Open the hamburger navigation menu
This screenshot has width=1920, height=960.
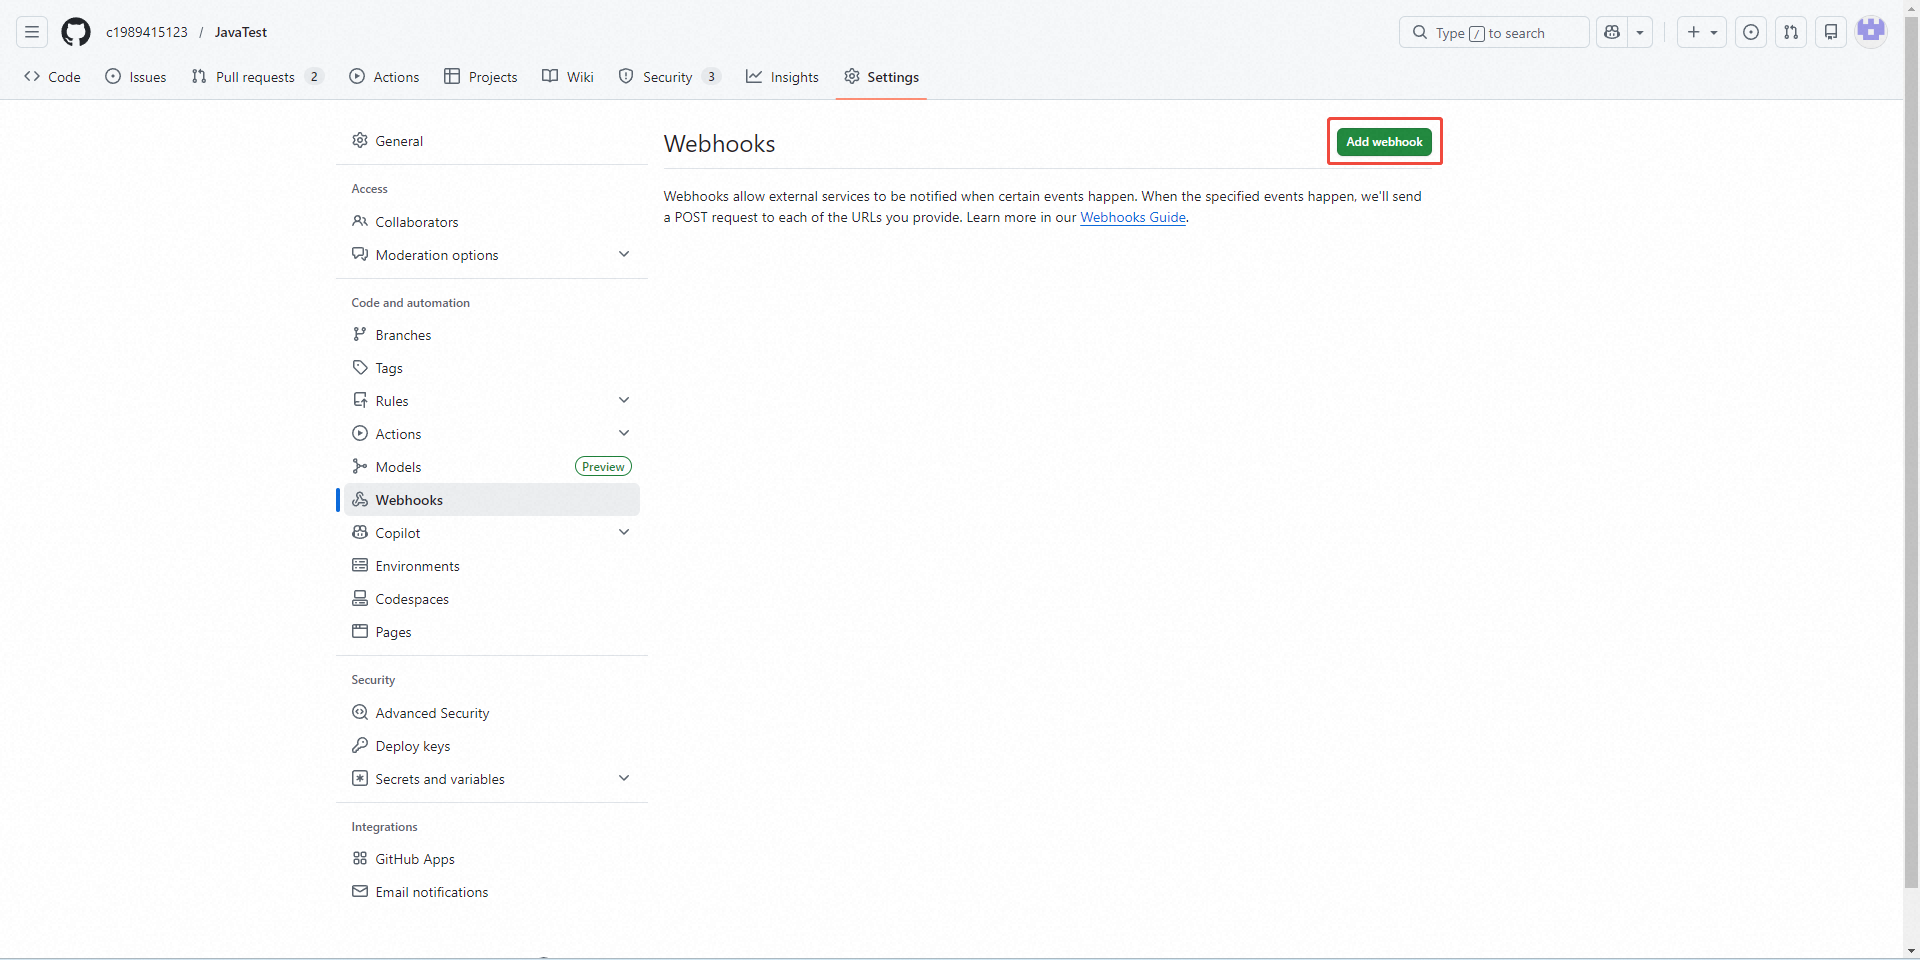[32, 32]
